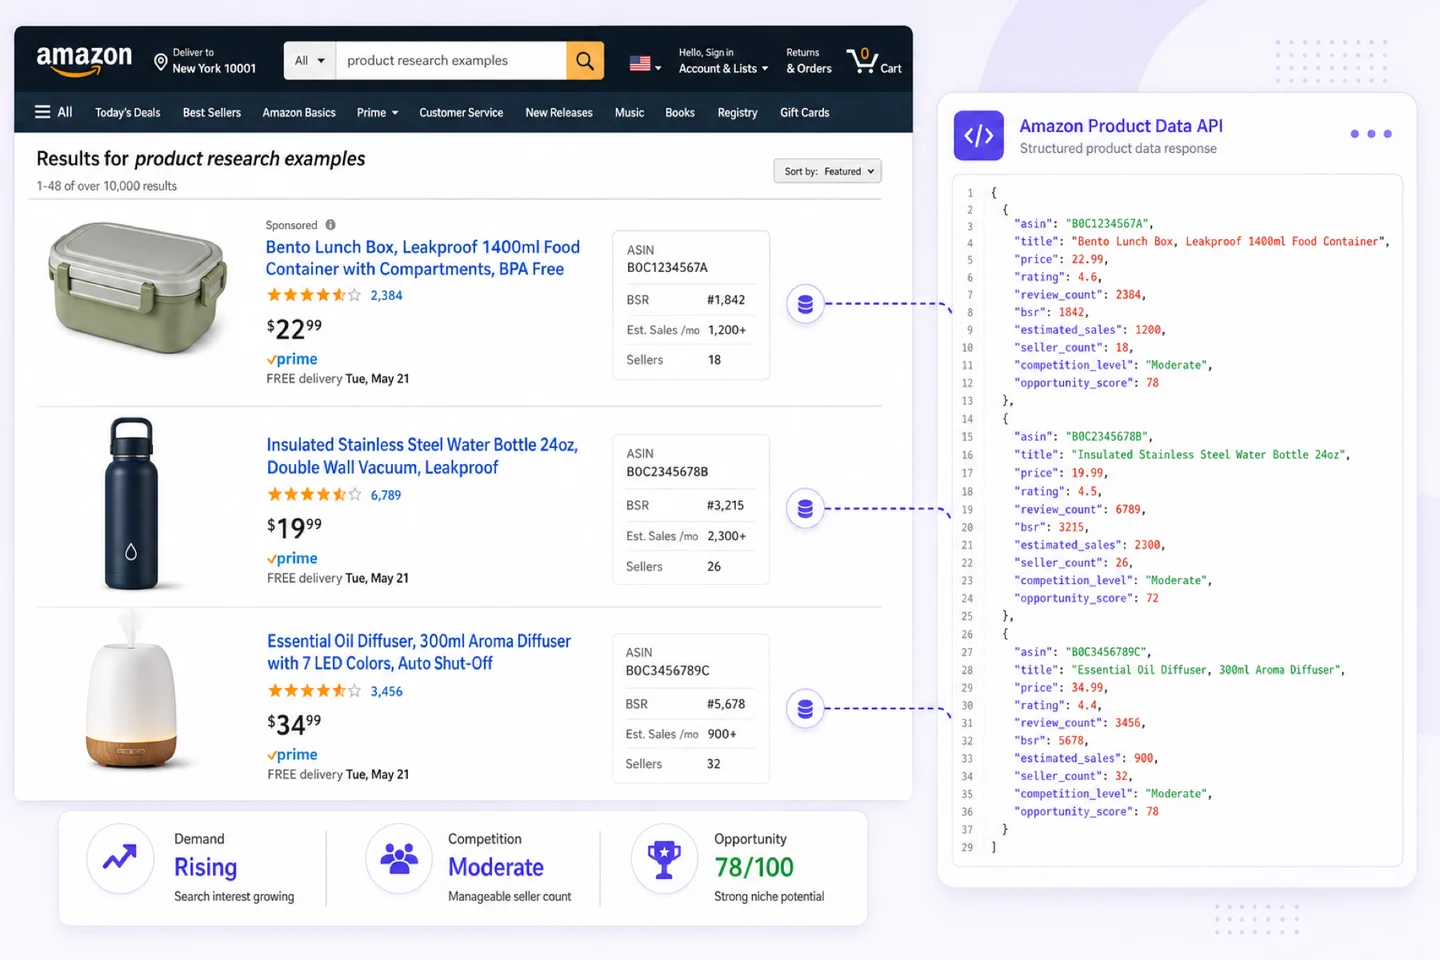Open the US flag language selector
Screen dimensions: 1440x960
[x=645, y=64]
